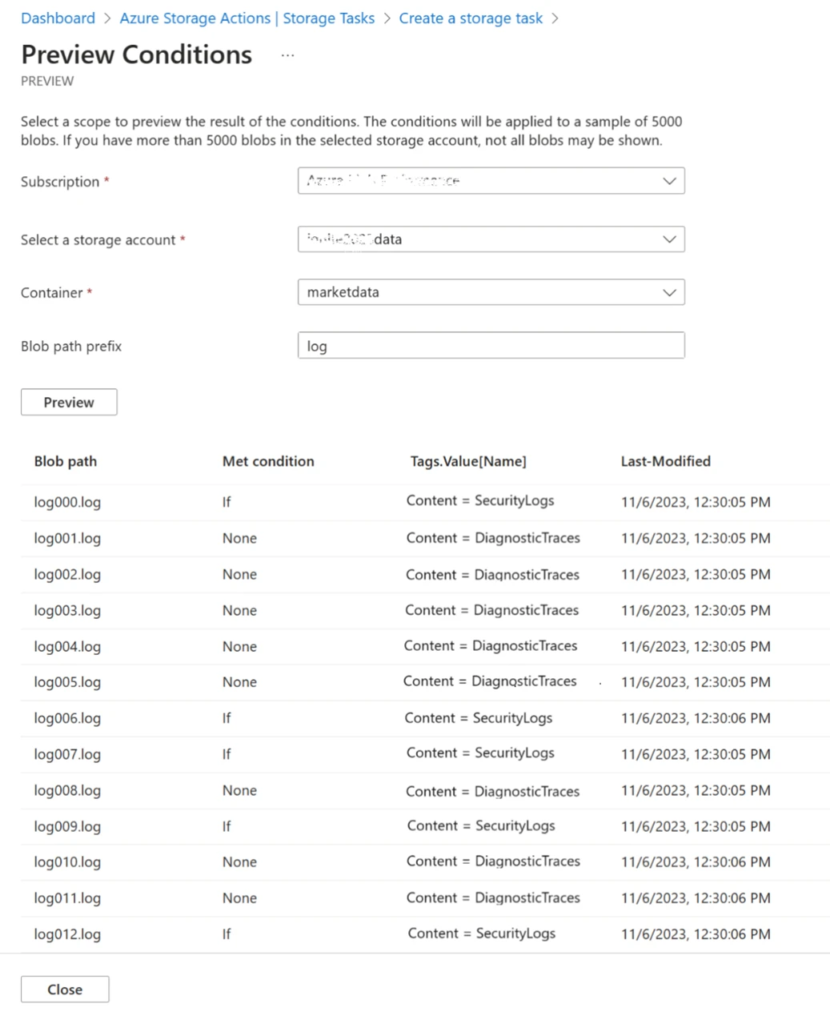The height and width of the screenshot is (1024, 830).
Task: Select the Blob path column header
Action: click(x=63, y=461)
